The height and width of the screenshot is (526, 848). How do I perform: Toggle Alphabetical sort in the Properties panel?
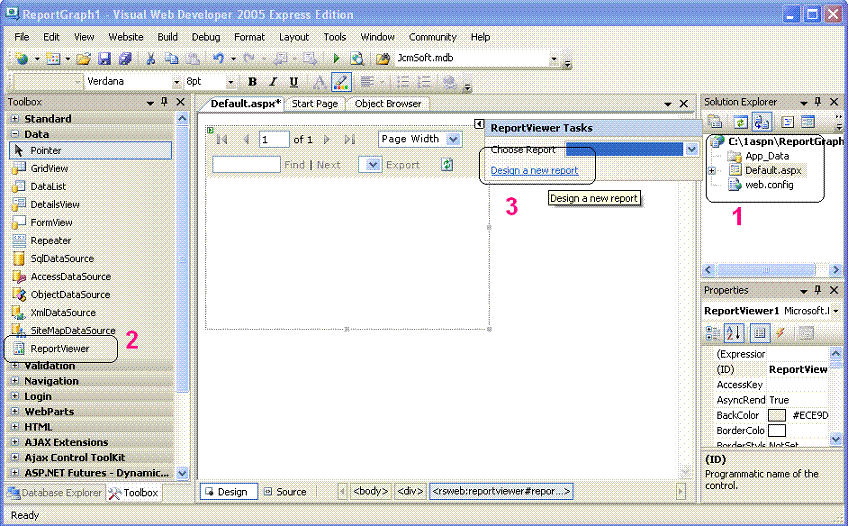(x=734, y=333)
